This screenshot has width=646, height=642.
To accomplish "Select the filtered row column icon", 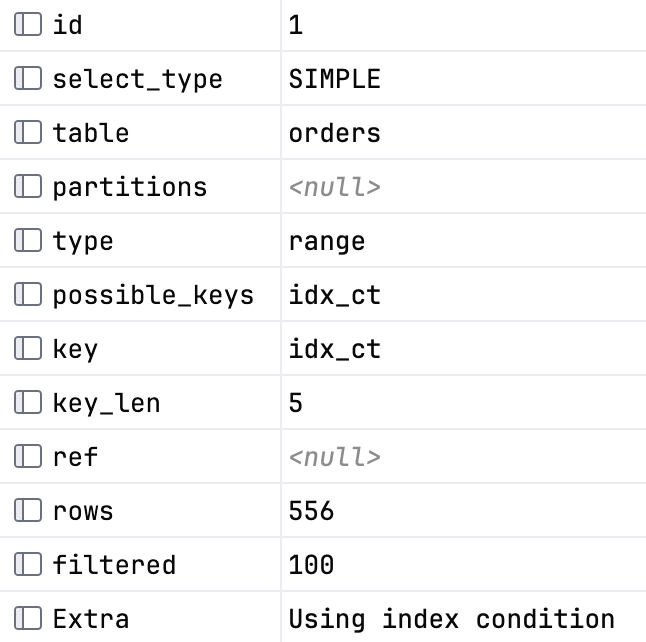I will tap(28, 564).
